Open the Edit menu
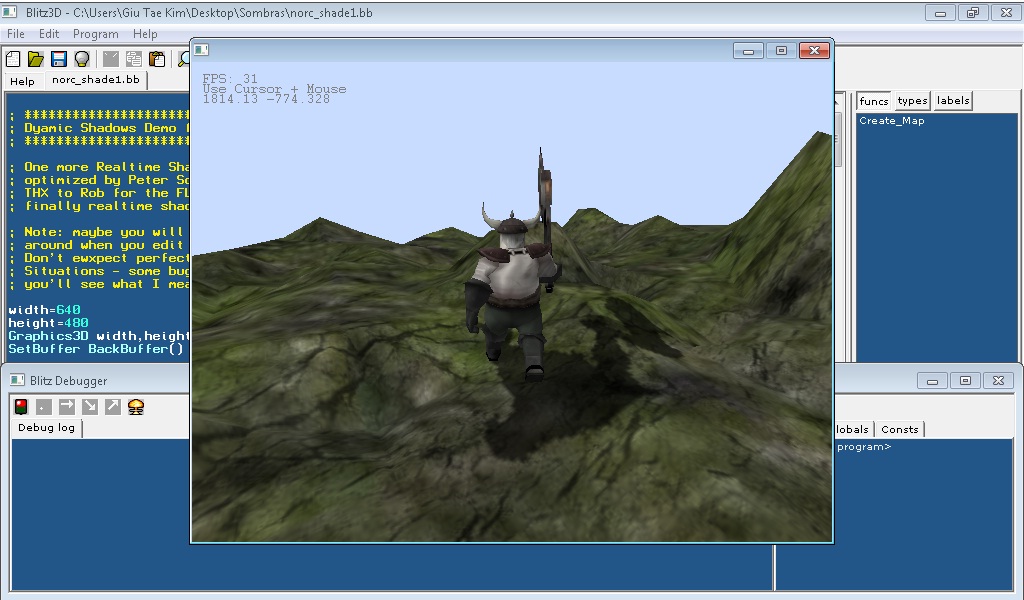The width and height of the screenshot is (1024, 600). tap(49, 34)
